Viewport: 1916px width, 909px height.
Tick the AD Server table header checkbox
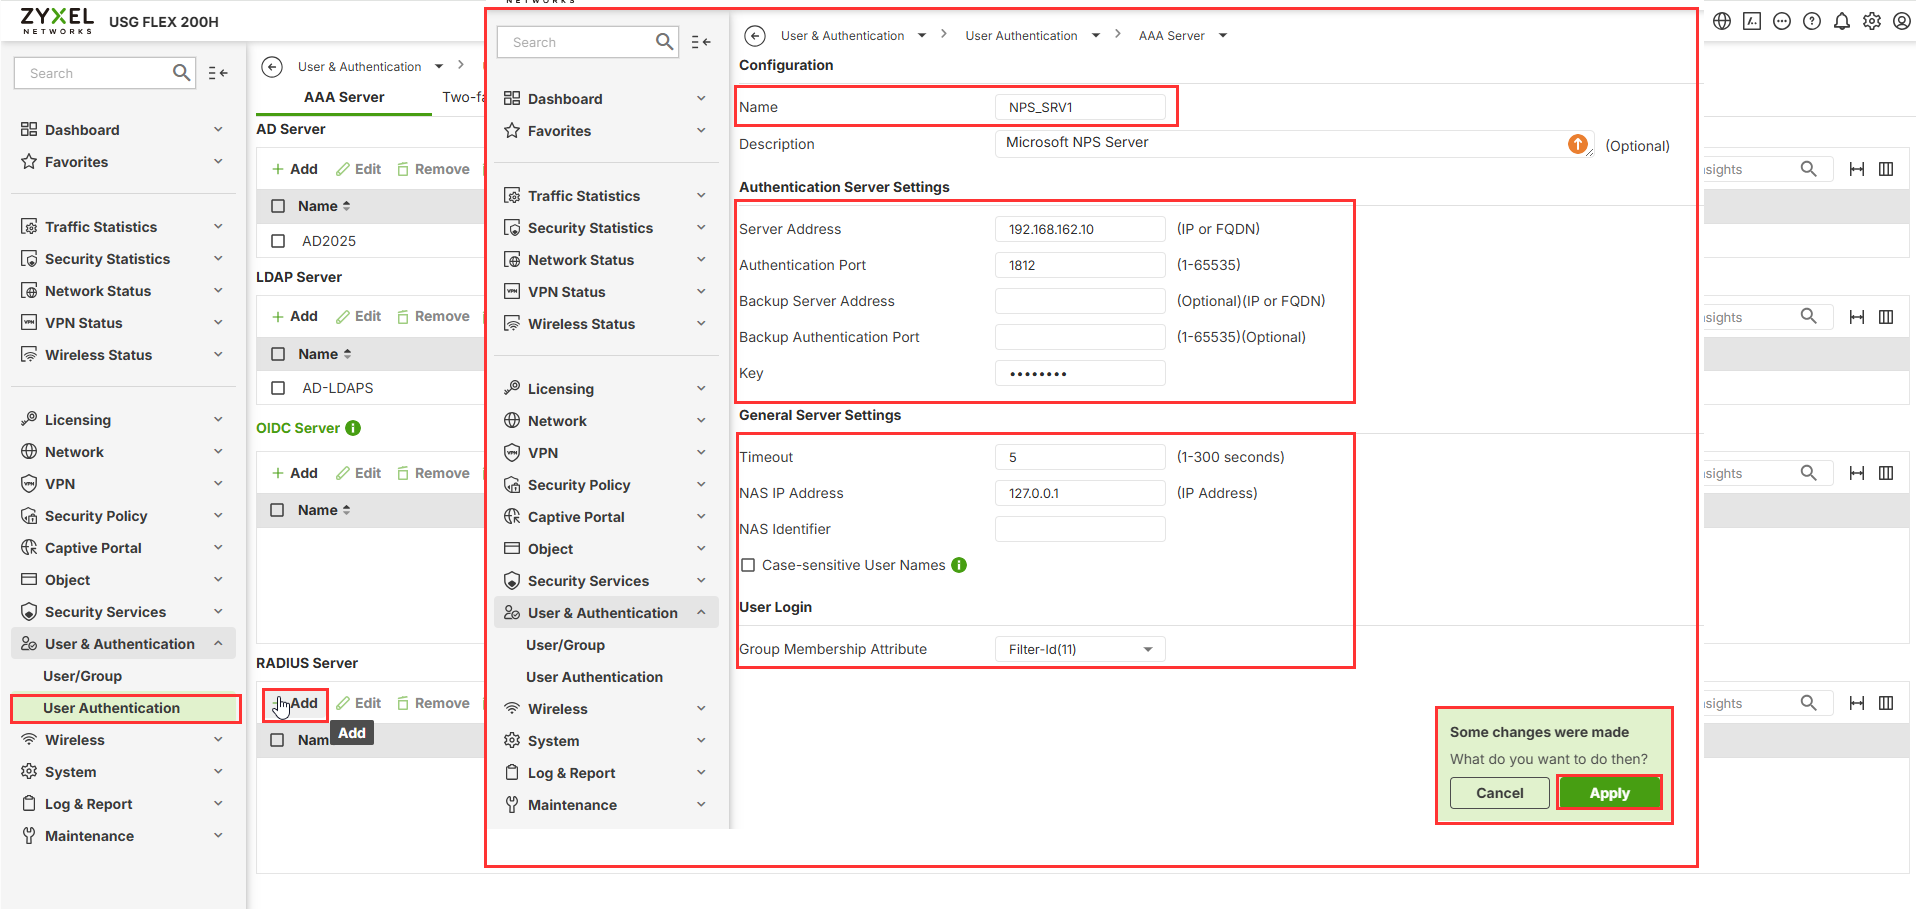click(x=278, y=206)
